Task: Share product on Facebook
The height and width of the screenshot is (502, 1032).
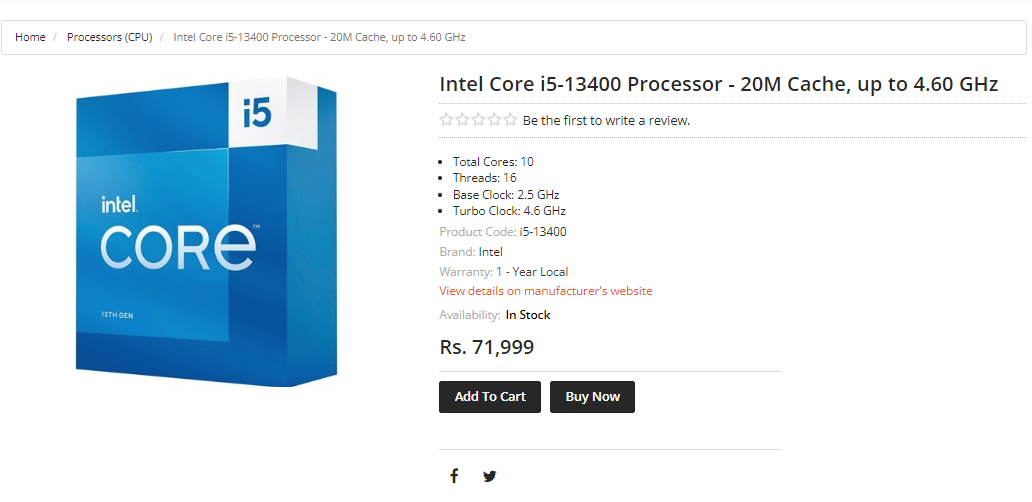Action: 454,476
